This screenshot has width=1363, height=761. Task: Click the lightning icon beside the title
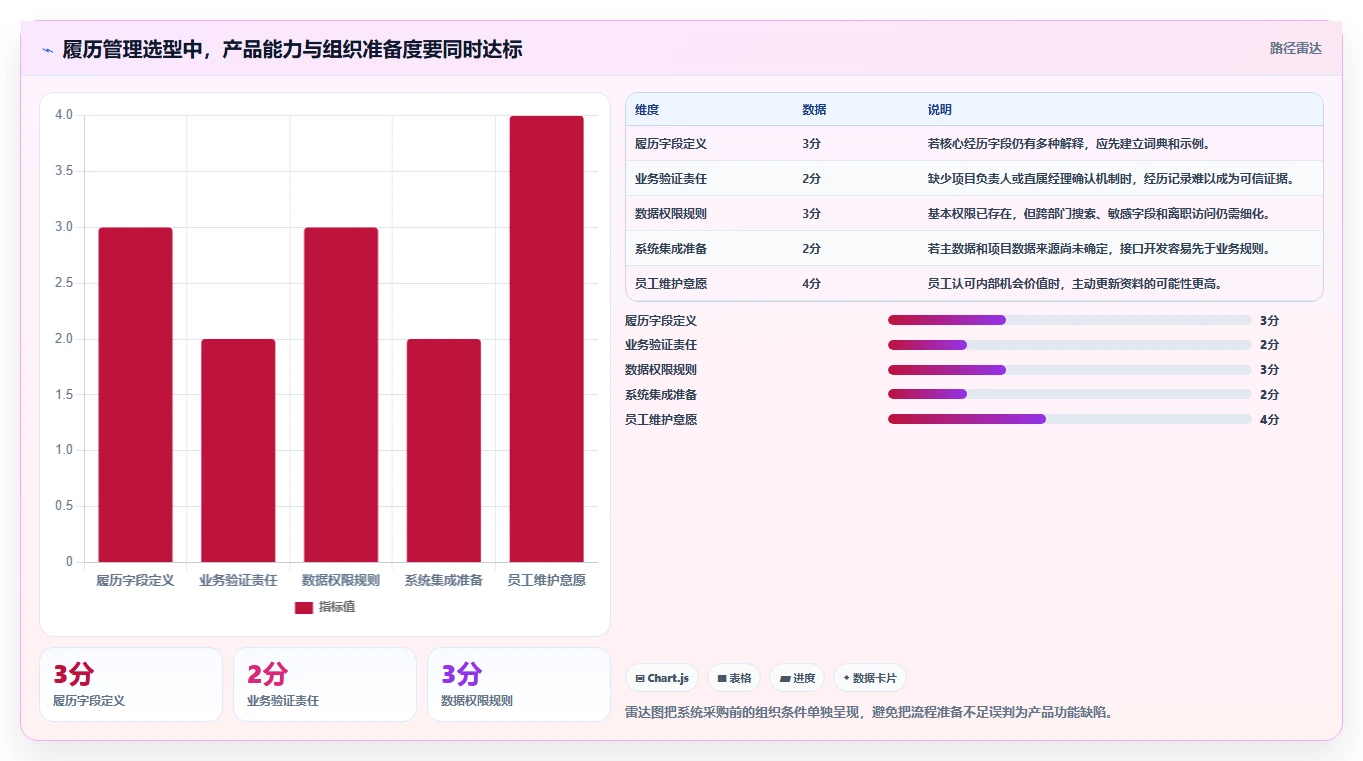[x=47, y=49]
